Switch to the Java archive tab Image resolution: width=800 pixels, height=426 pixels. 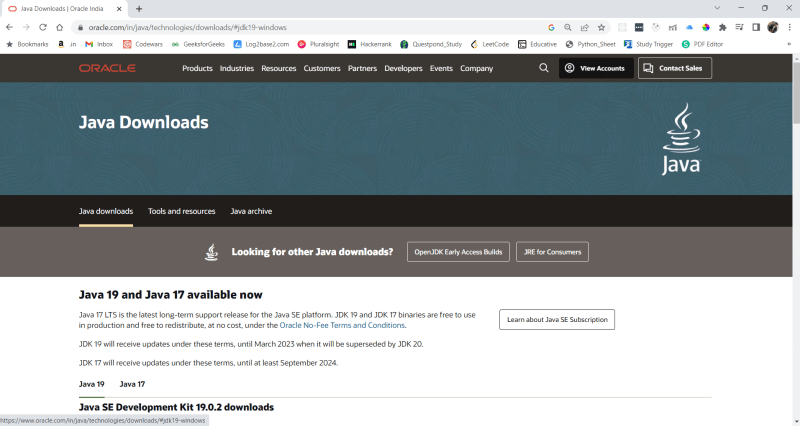click(x=251, y=211)
